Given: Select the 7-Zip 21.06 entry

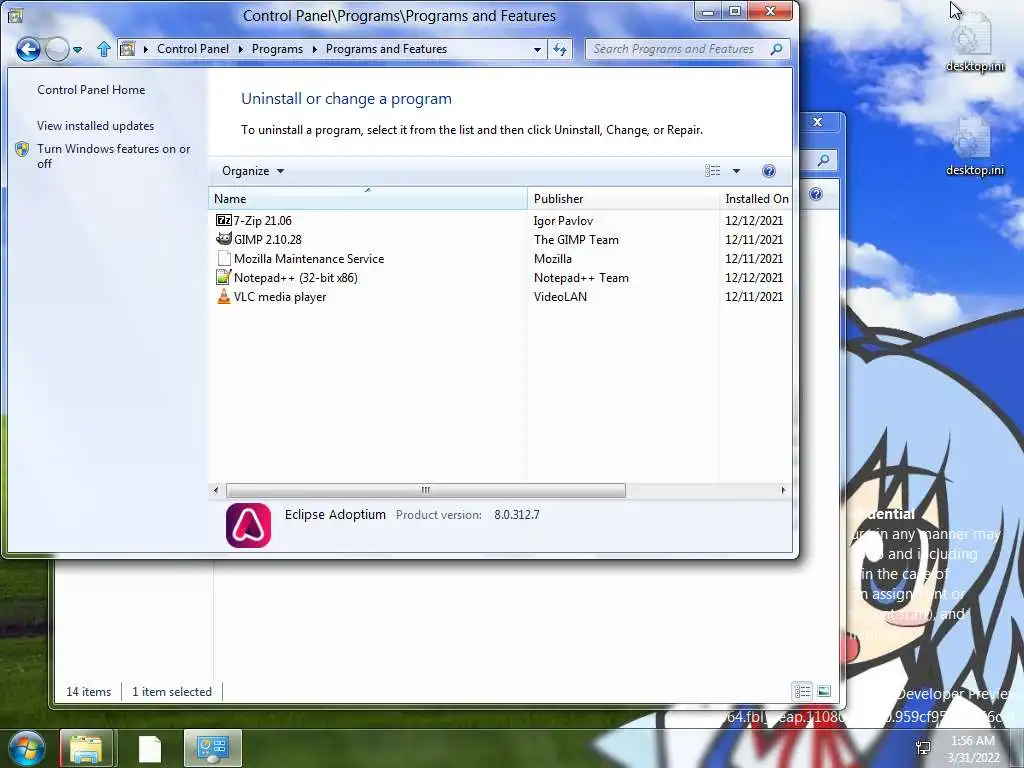Looking at the screenshot, I should pyautogui.click(x=262, y=221).
